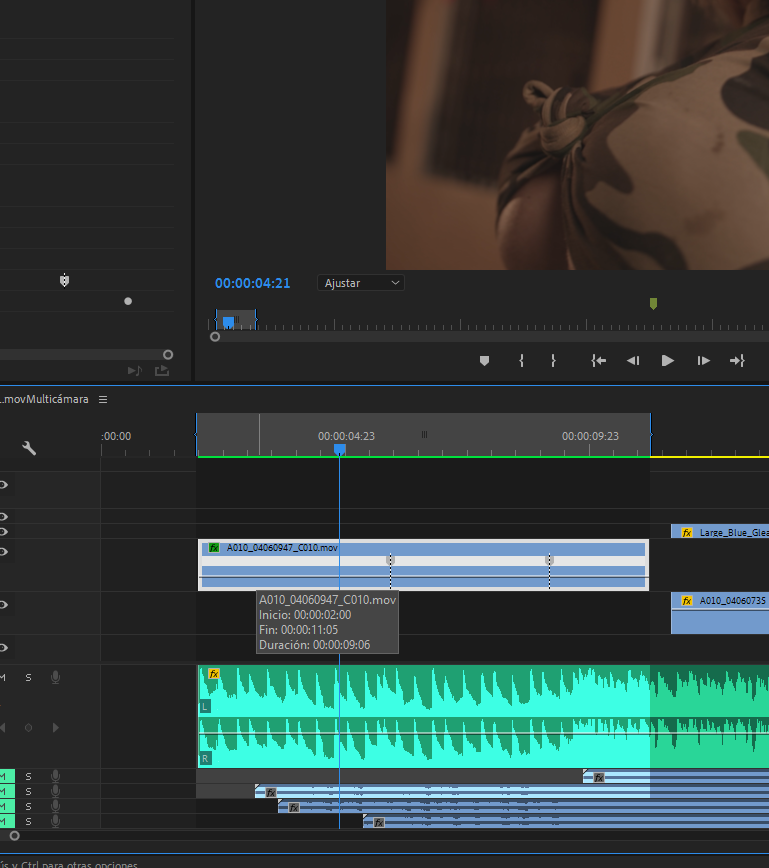Solo audio track directly below waveform track
The image size is (769, 868).
28,776
